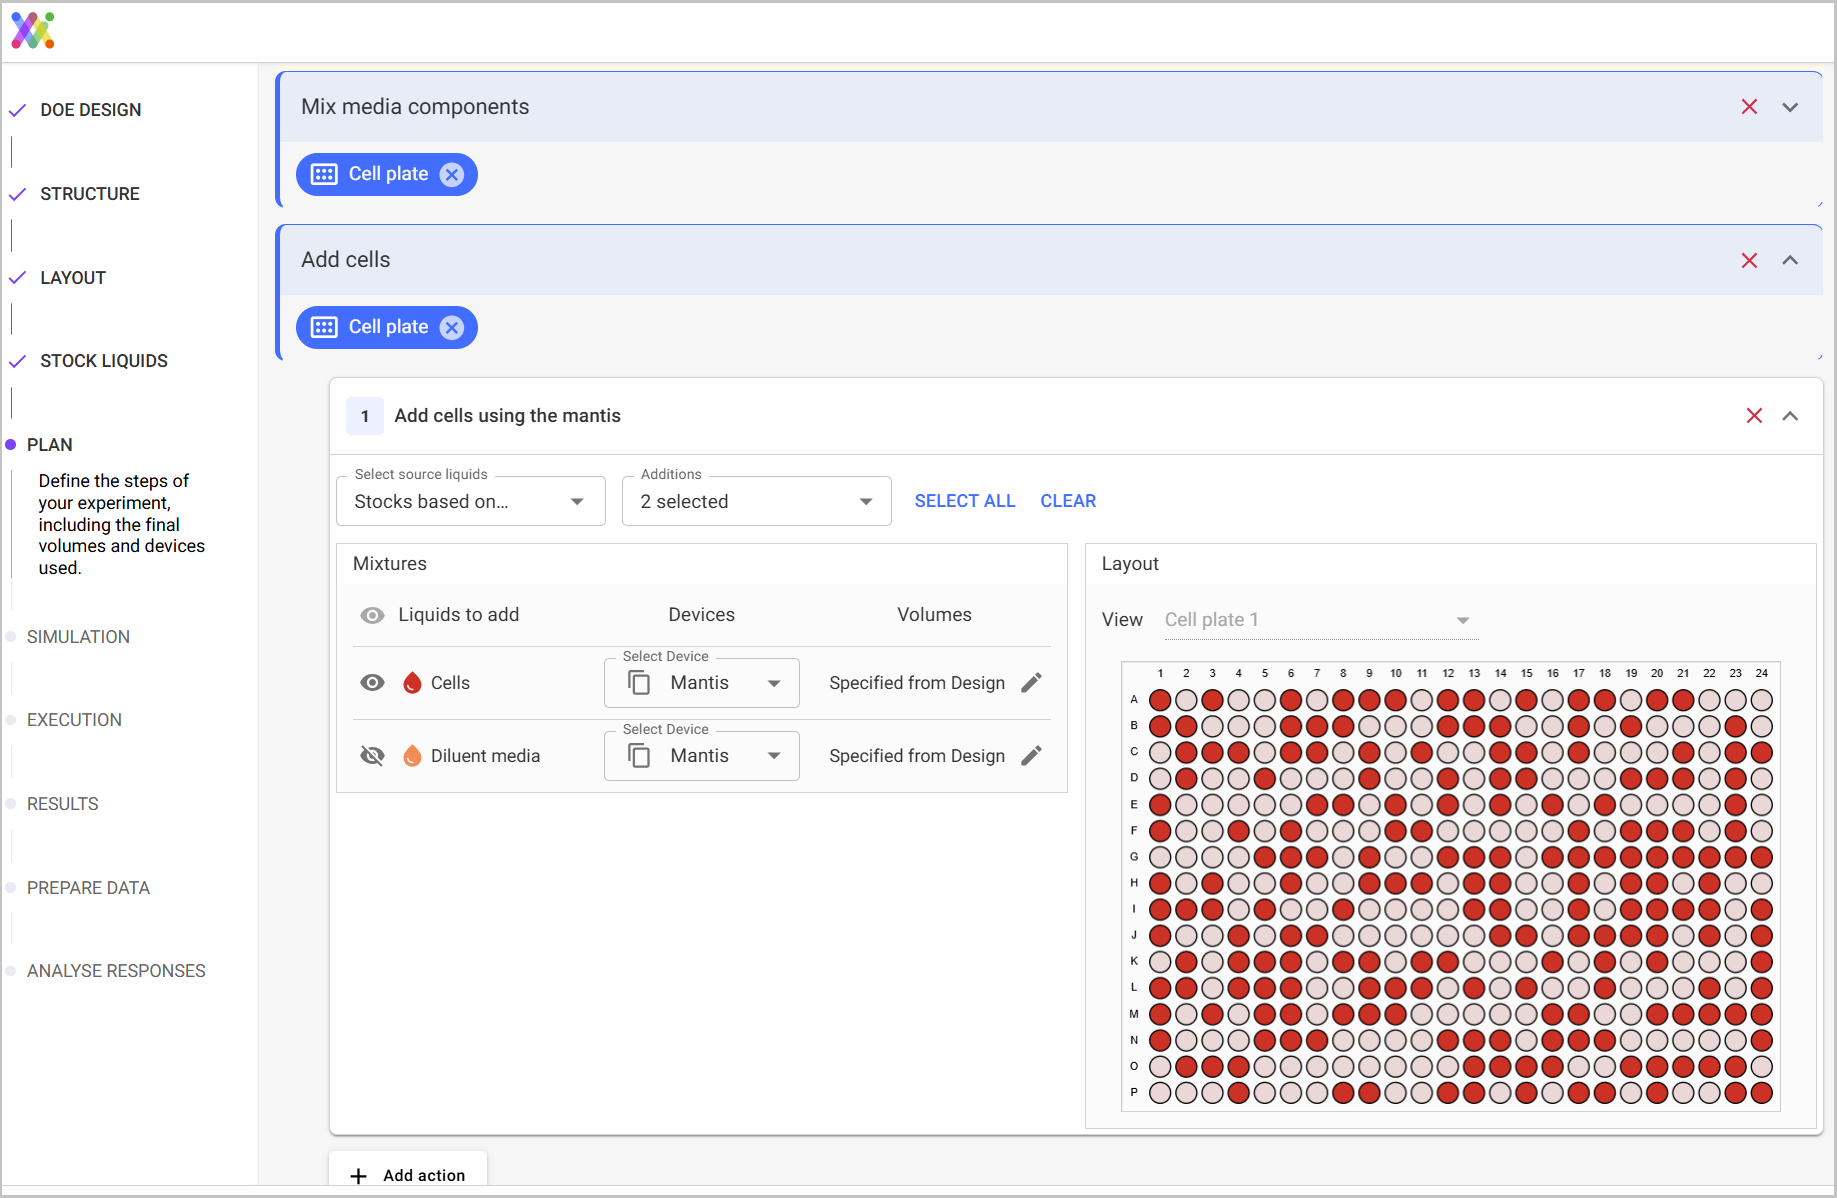The image size is (1837, 1198).
Task: Click the SELECT ALL link
Action: point(964,501)
